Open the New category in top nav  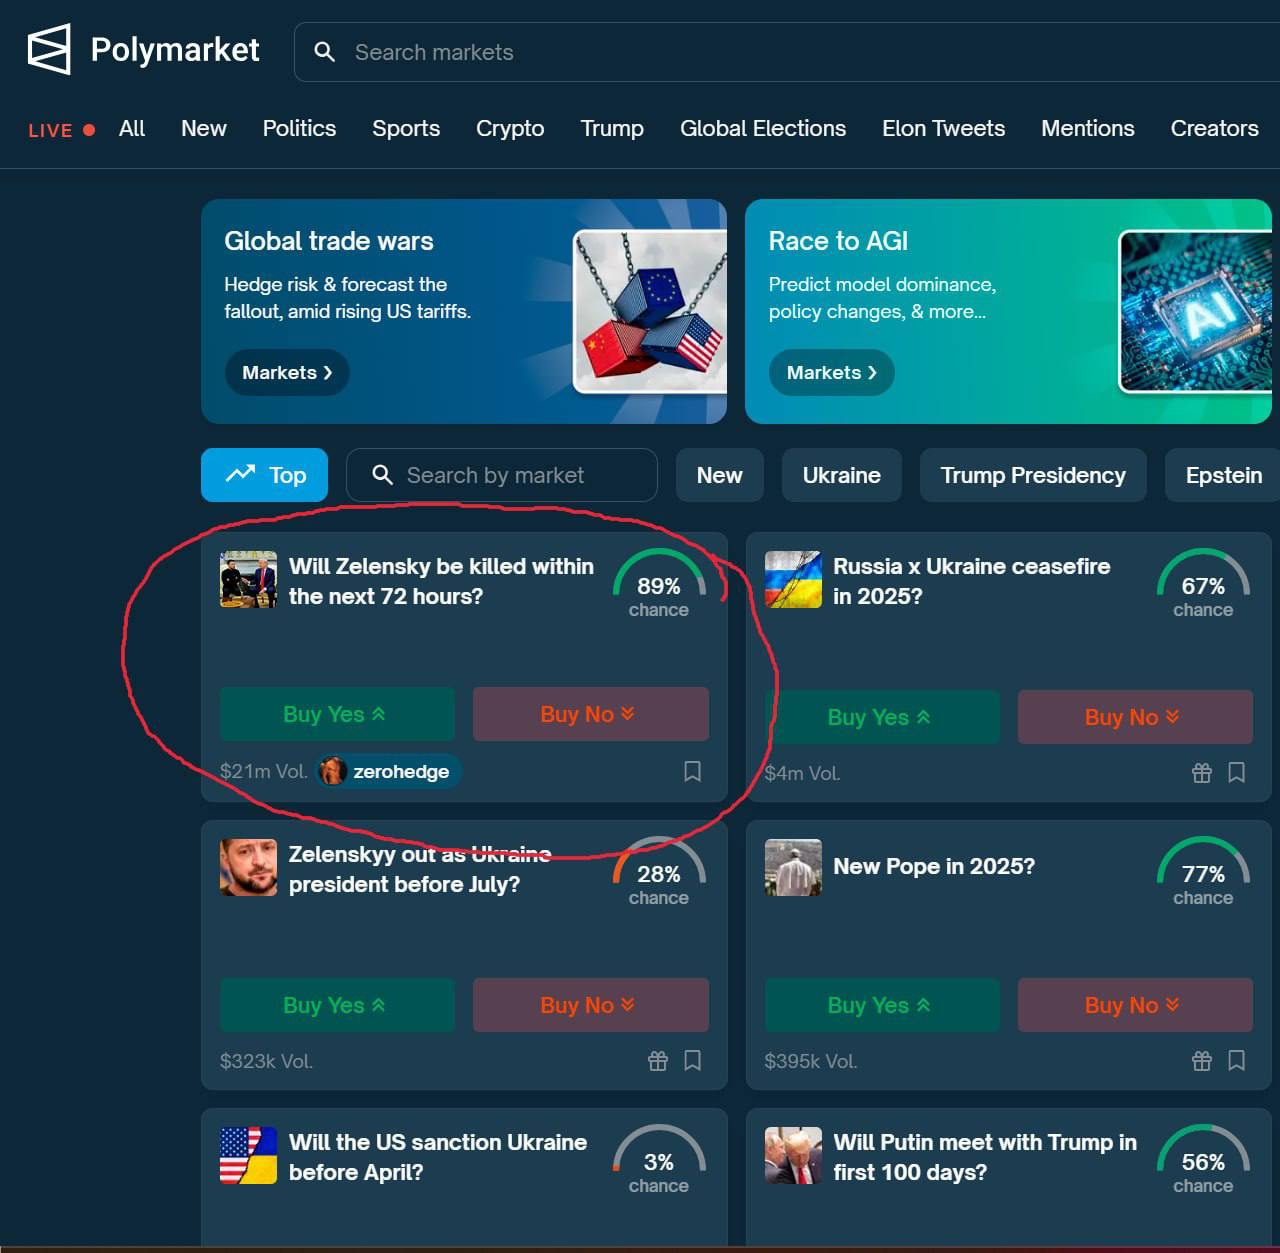(x=204, y=129)
